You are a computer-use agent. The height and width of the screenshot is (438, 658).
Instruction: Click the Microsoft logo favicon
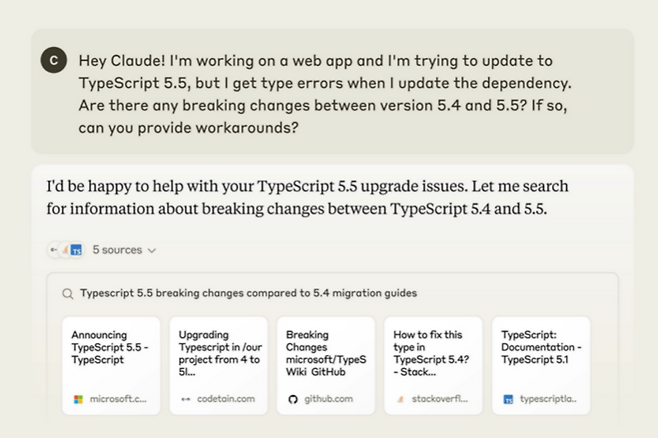coord(78,398)
